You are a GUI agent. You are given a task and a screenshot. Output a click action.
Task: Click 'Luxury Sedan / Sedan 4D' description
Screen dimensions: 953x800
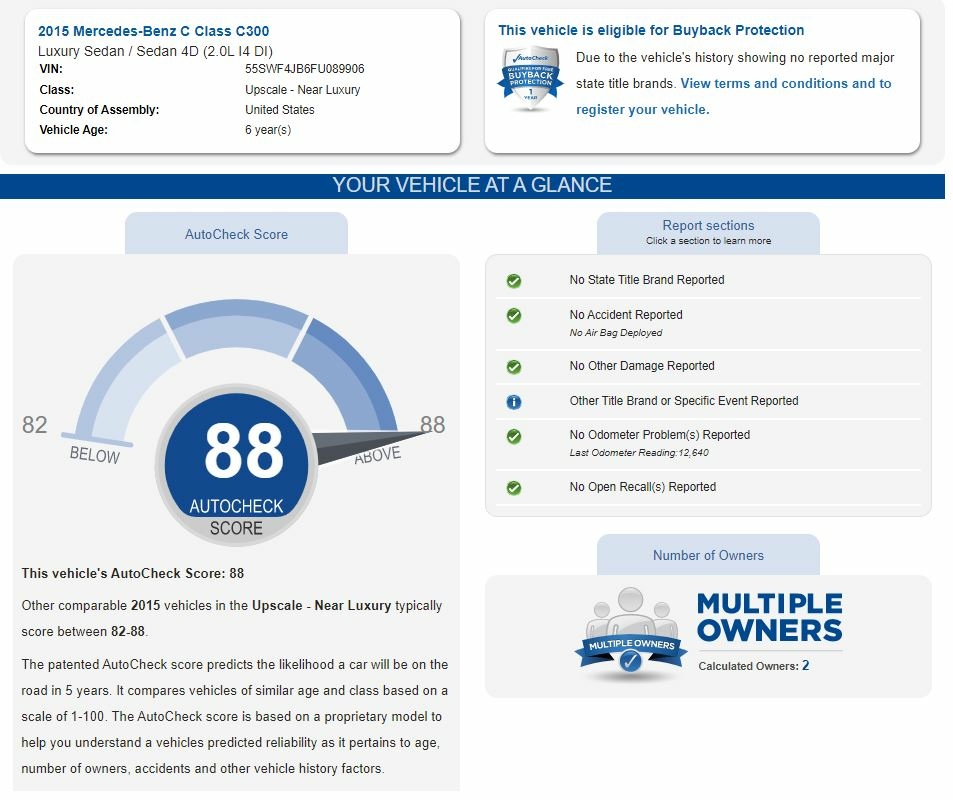(156, 51)
